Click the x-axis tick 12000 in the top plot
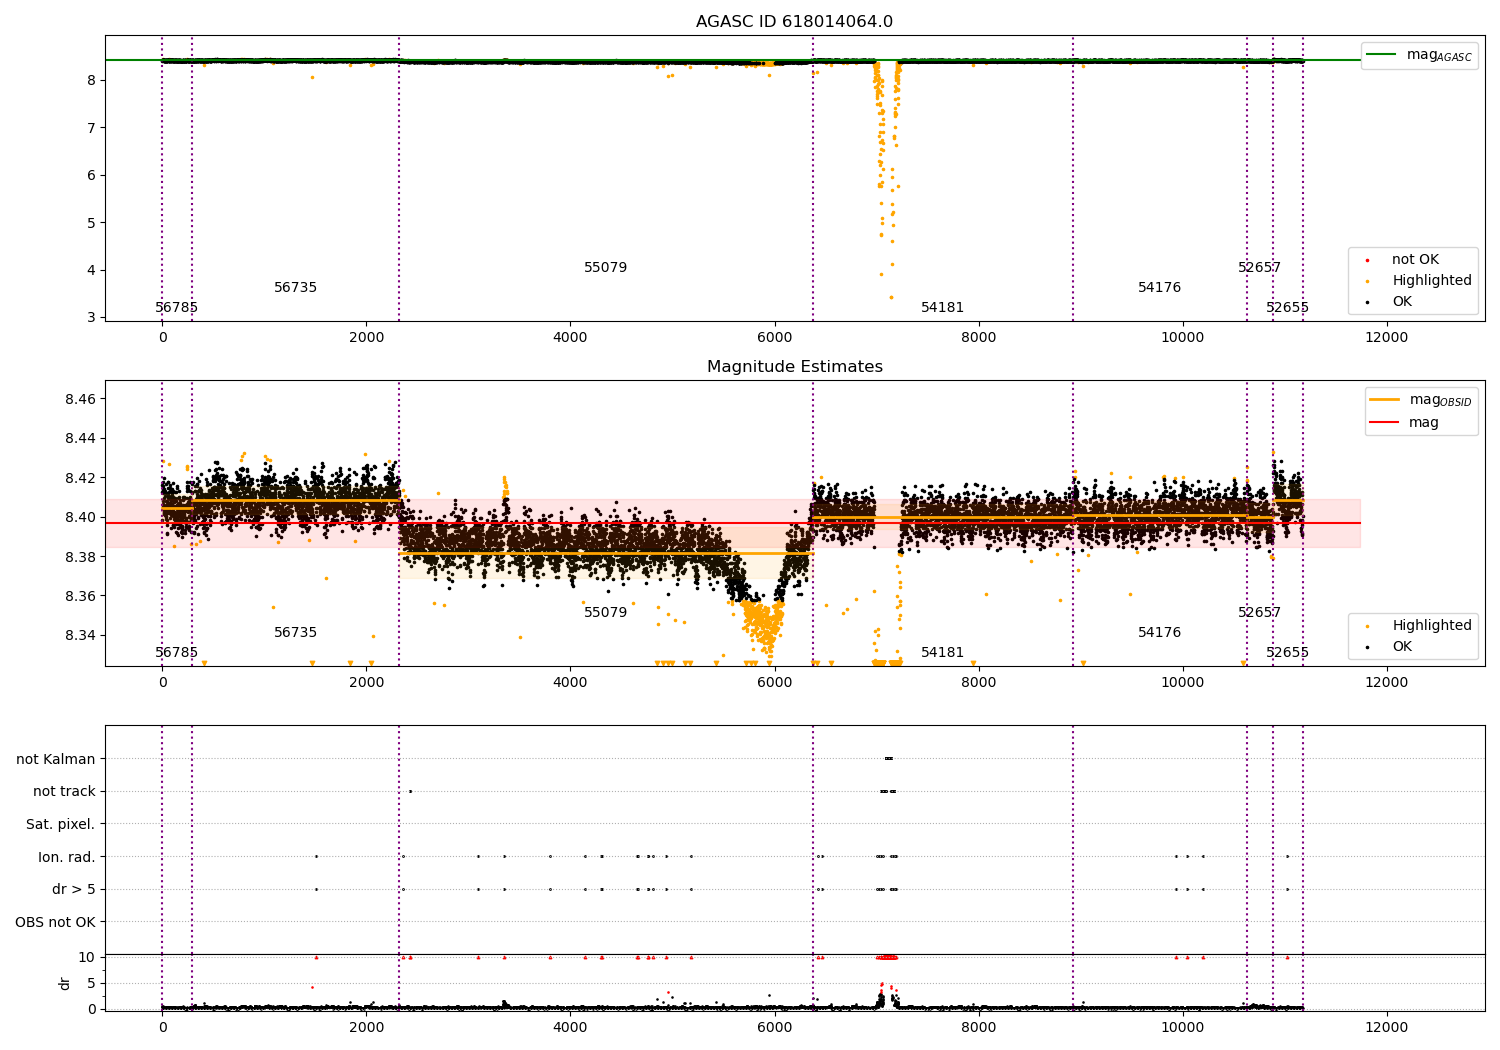Image resolution: width=1500 pixels, height=1050 pixels. [x=1387, y=338]
